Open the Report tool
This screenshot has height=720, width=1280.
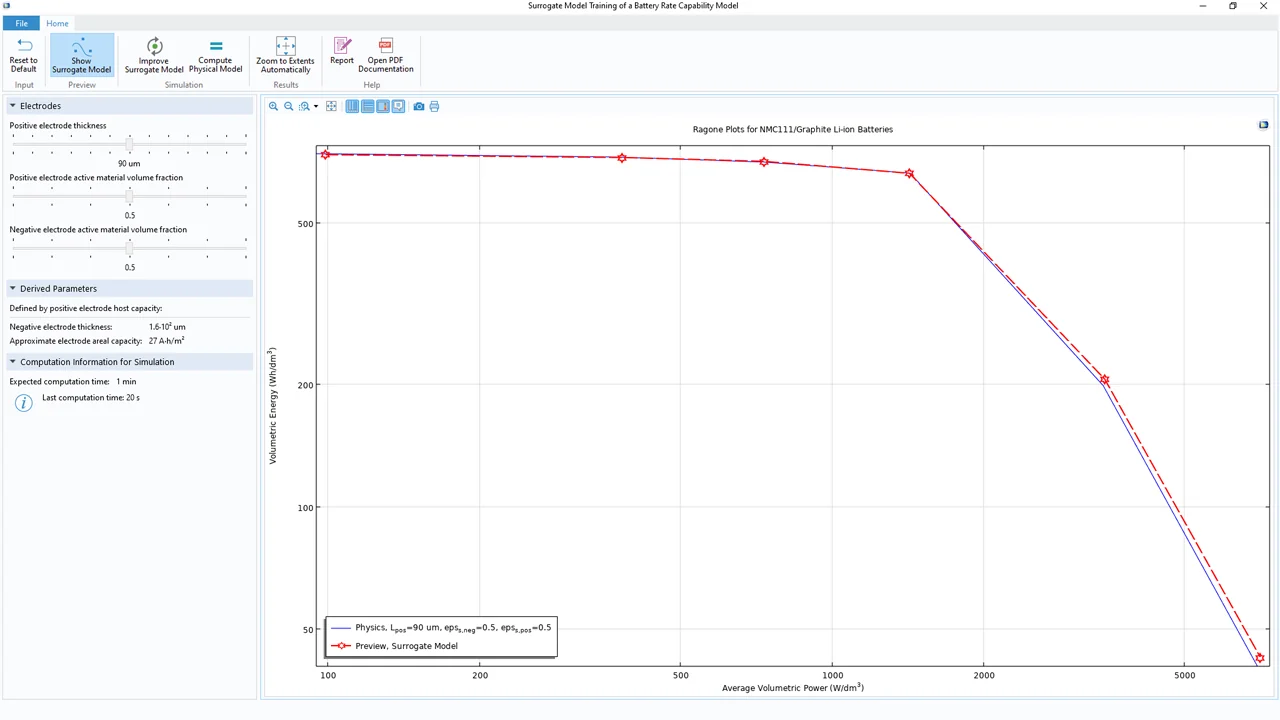click(342, 52)
